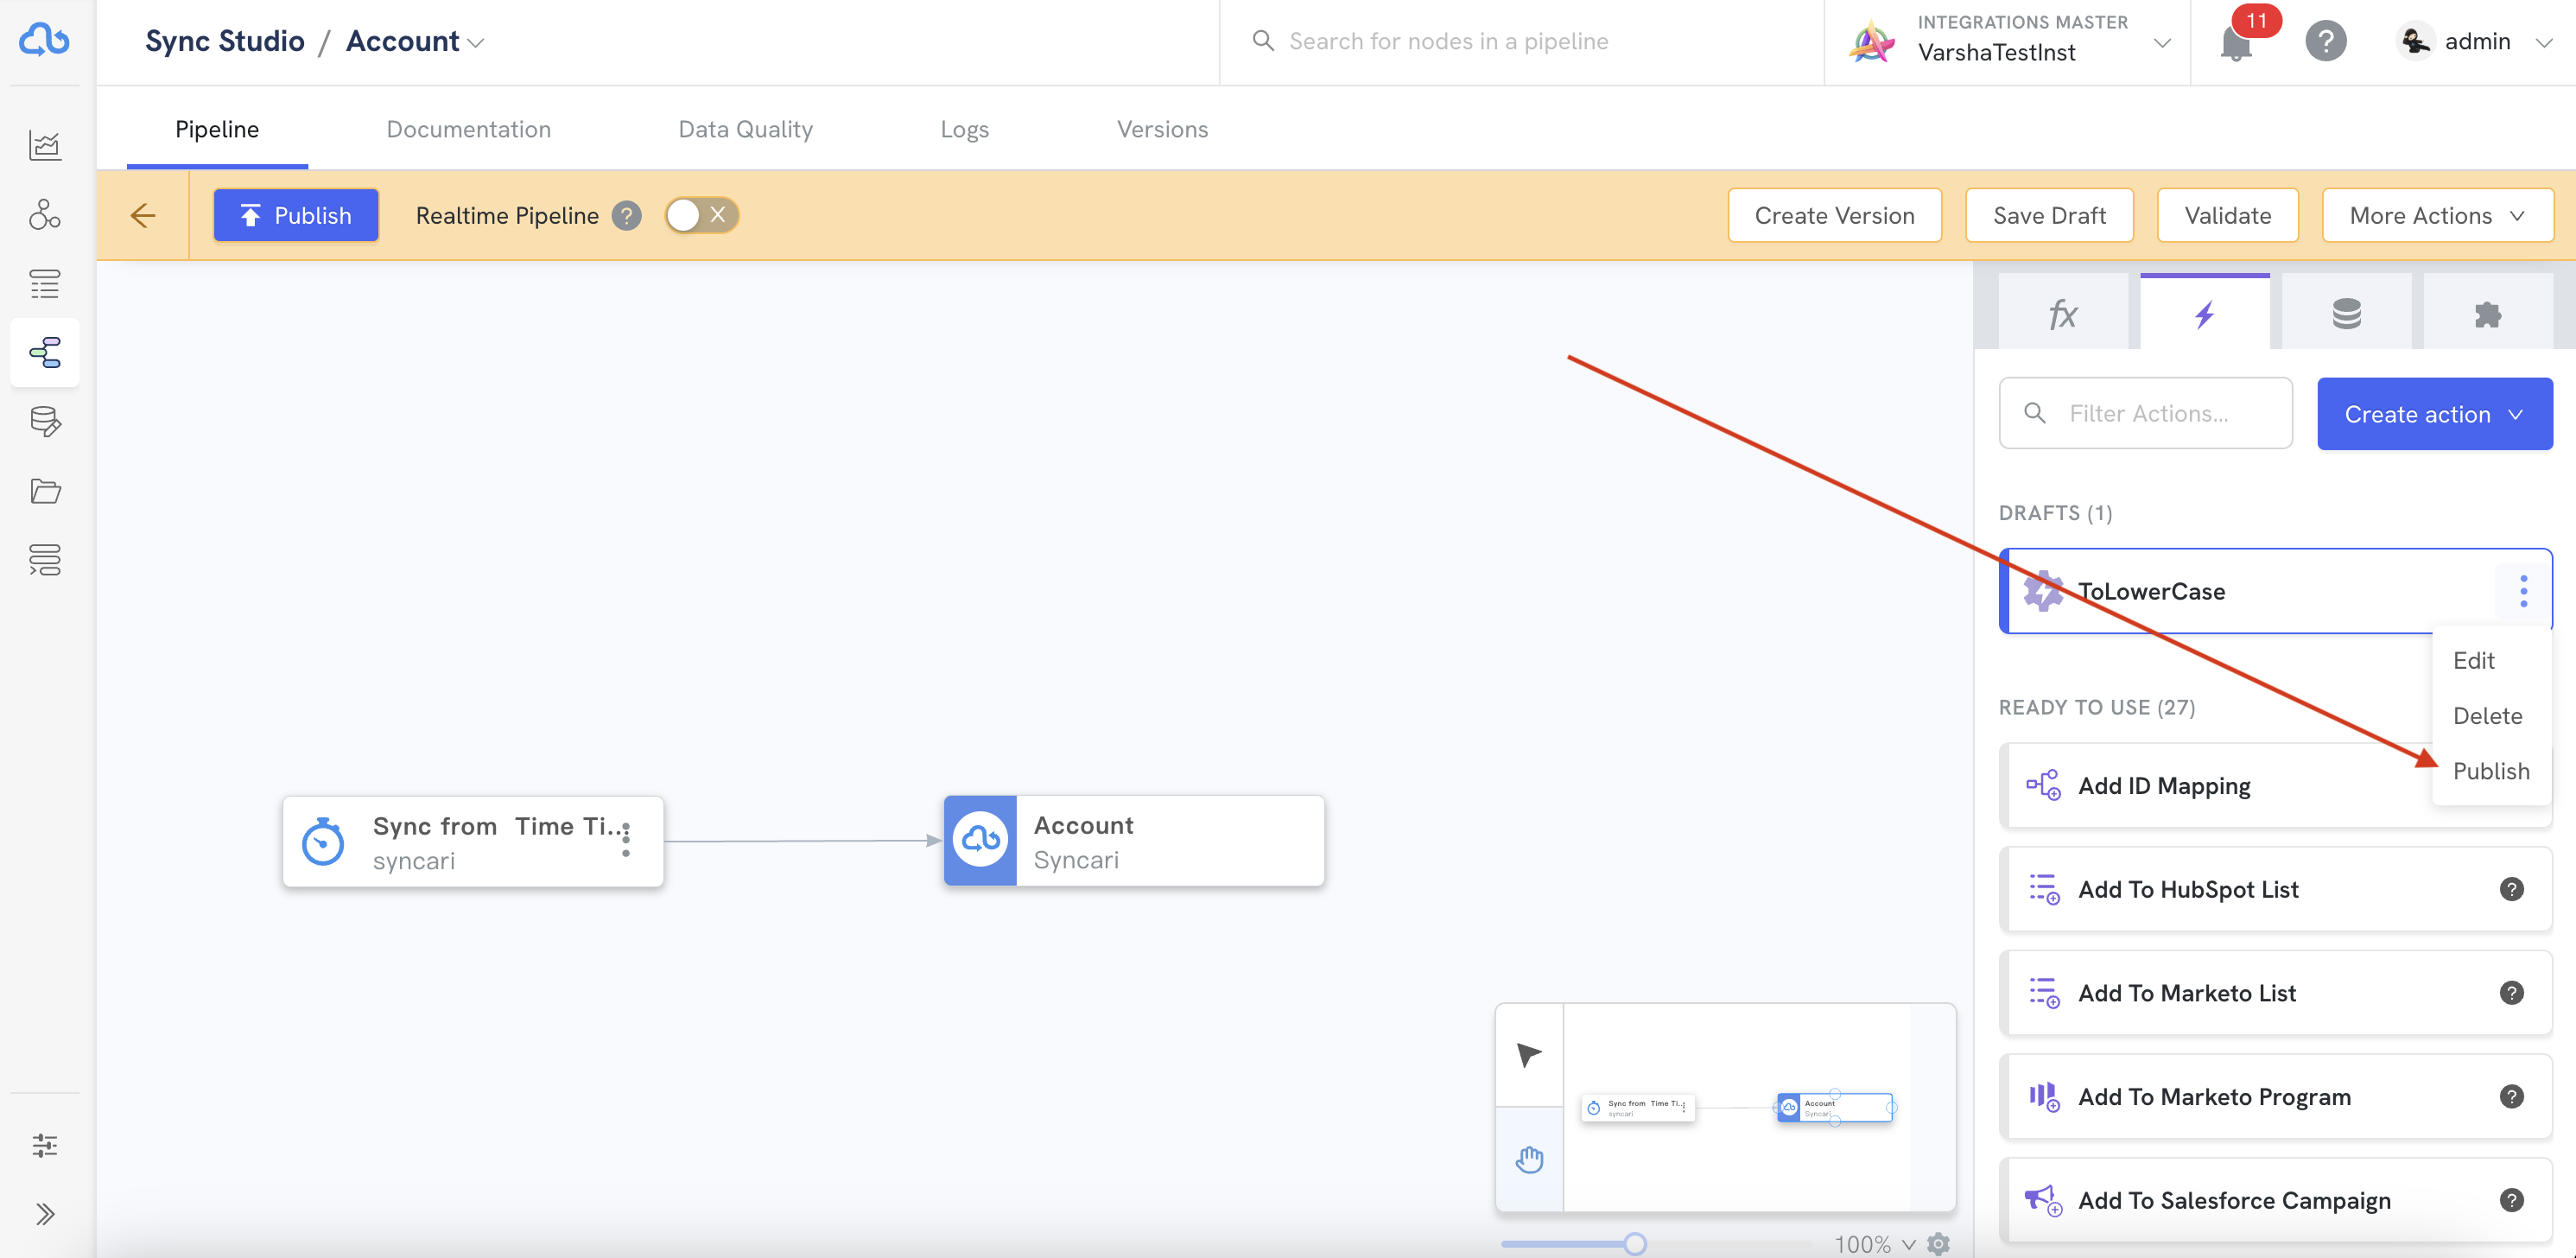Click the admin avatar icon
2576x1258 pixels.
pos(2415,41)
